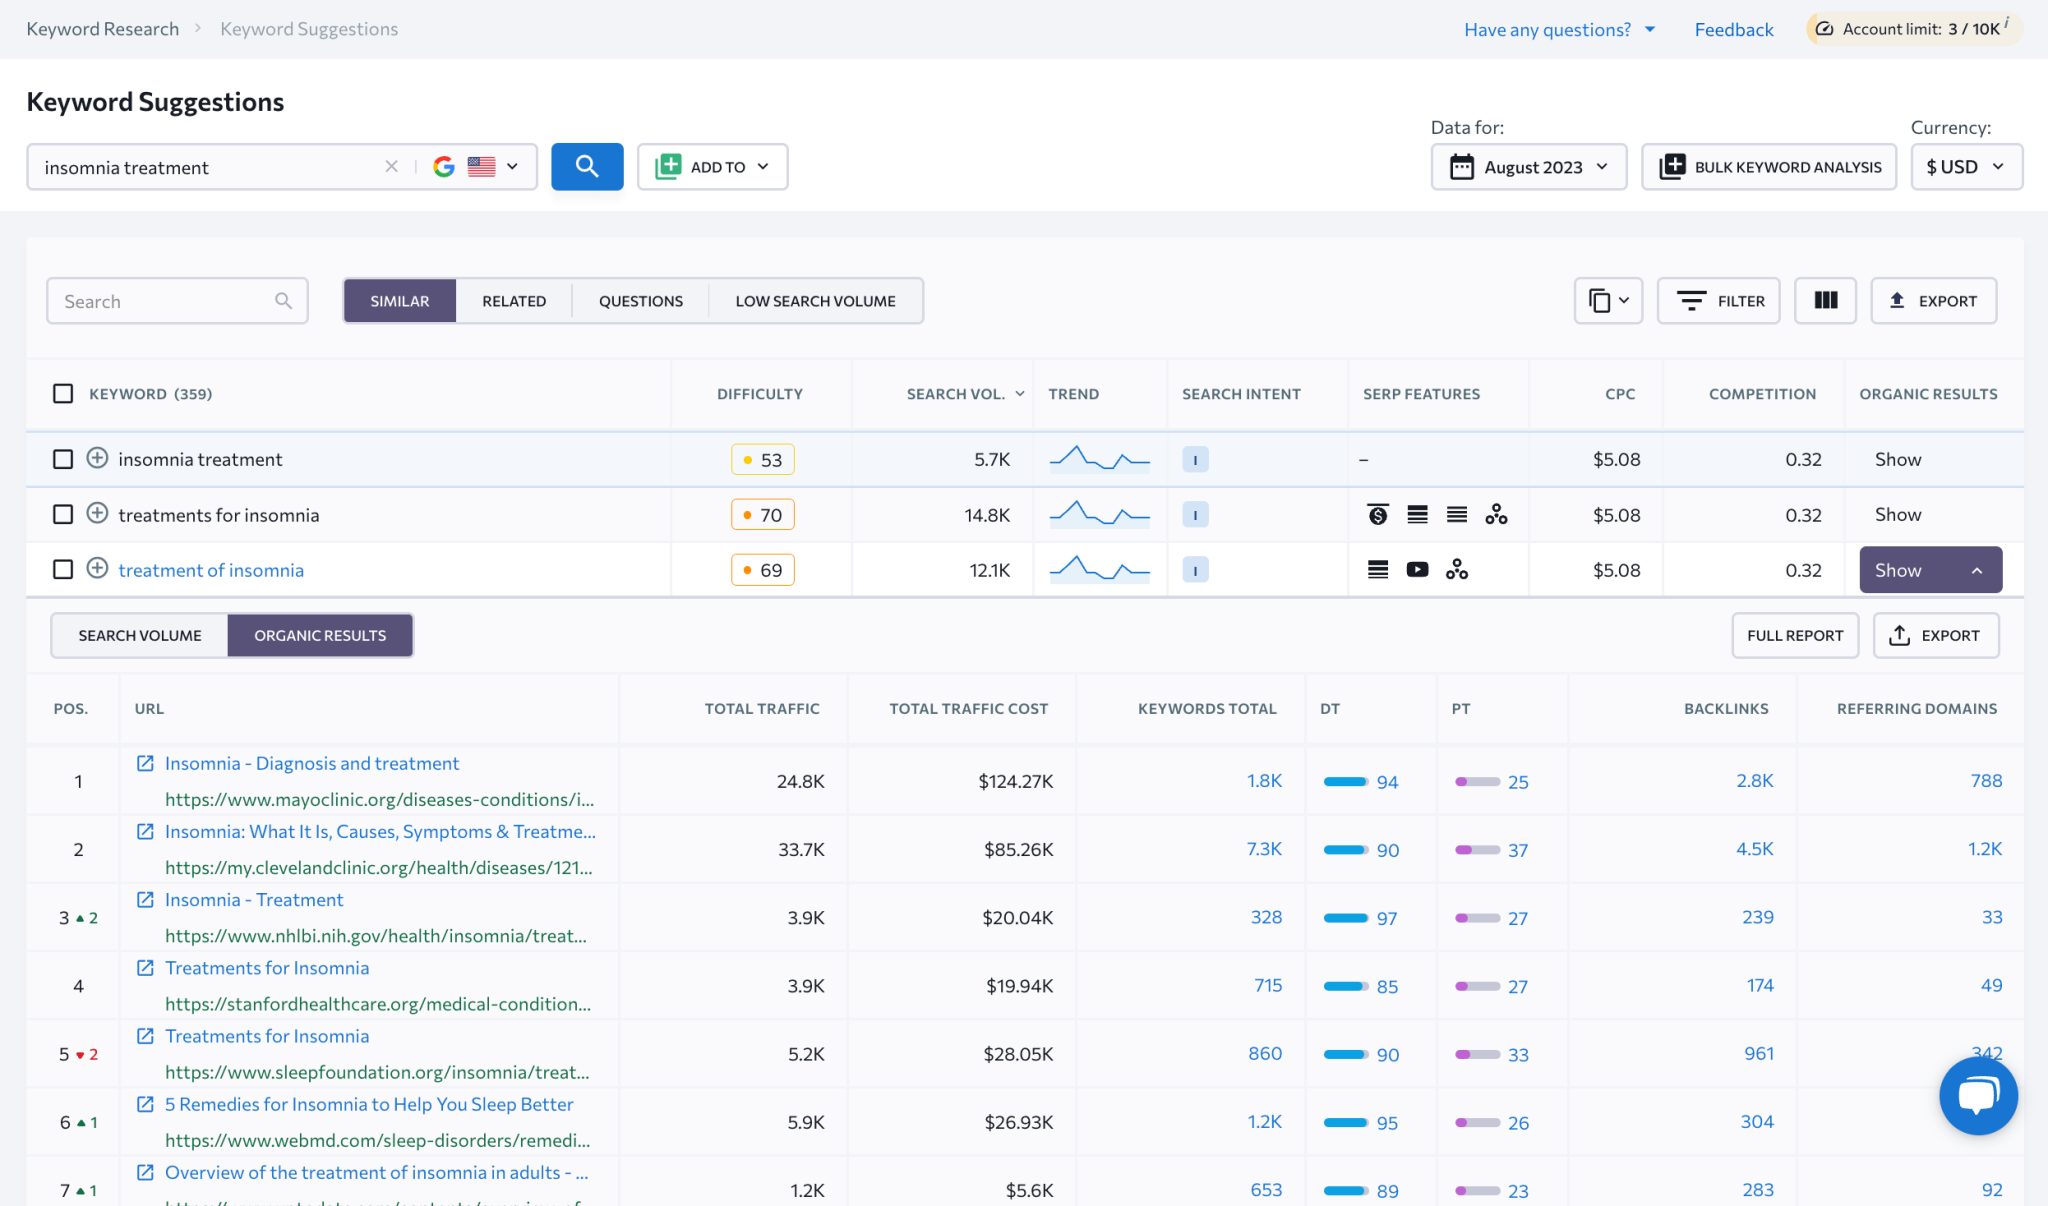Screen dimensions: 2048x1206
Task: Select the YouTube SERP feature icon for treatment of insomnia
Action: [1417, 569]
